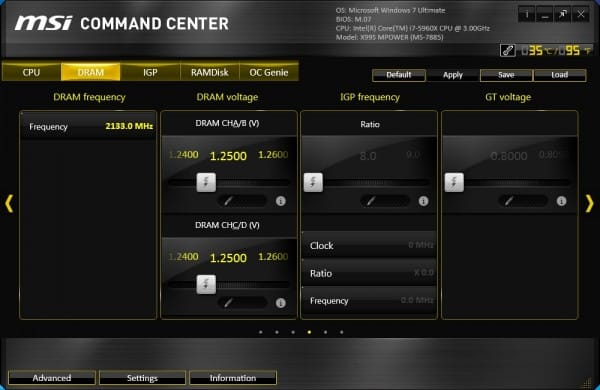Click the first page indicator dot
The image size is (600, 390).
(261, 332)
